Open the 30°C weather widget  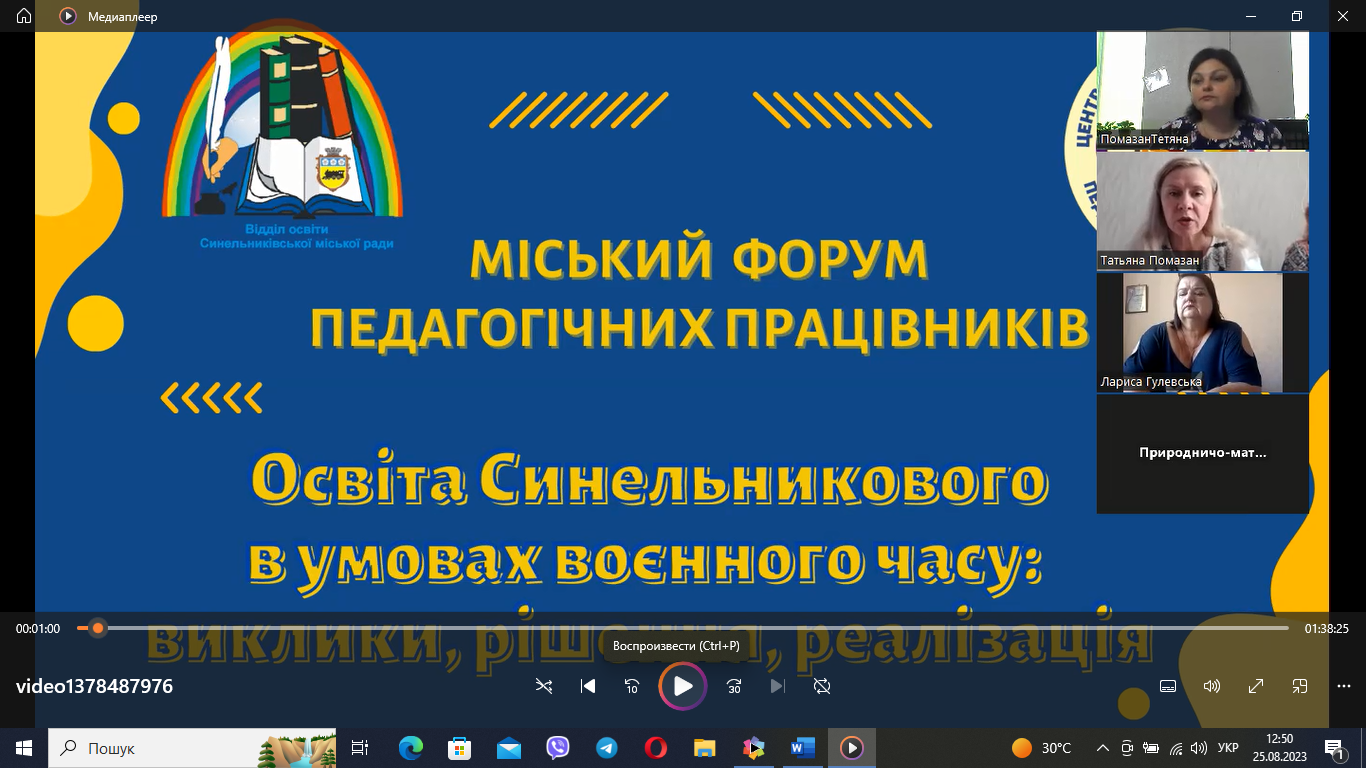point(1042,748)
